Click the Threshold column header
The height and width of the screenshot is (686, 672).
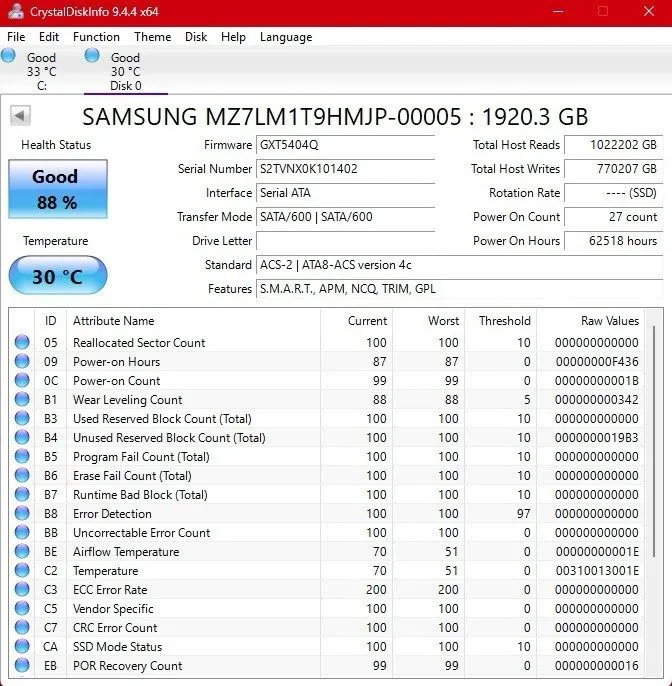pyautogui.click(x=501, y=321)
